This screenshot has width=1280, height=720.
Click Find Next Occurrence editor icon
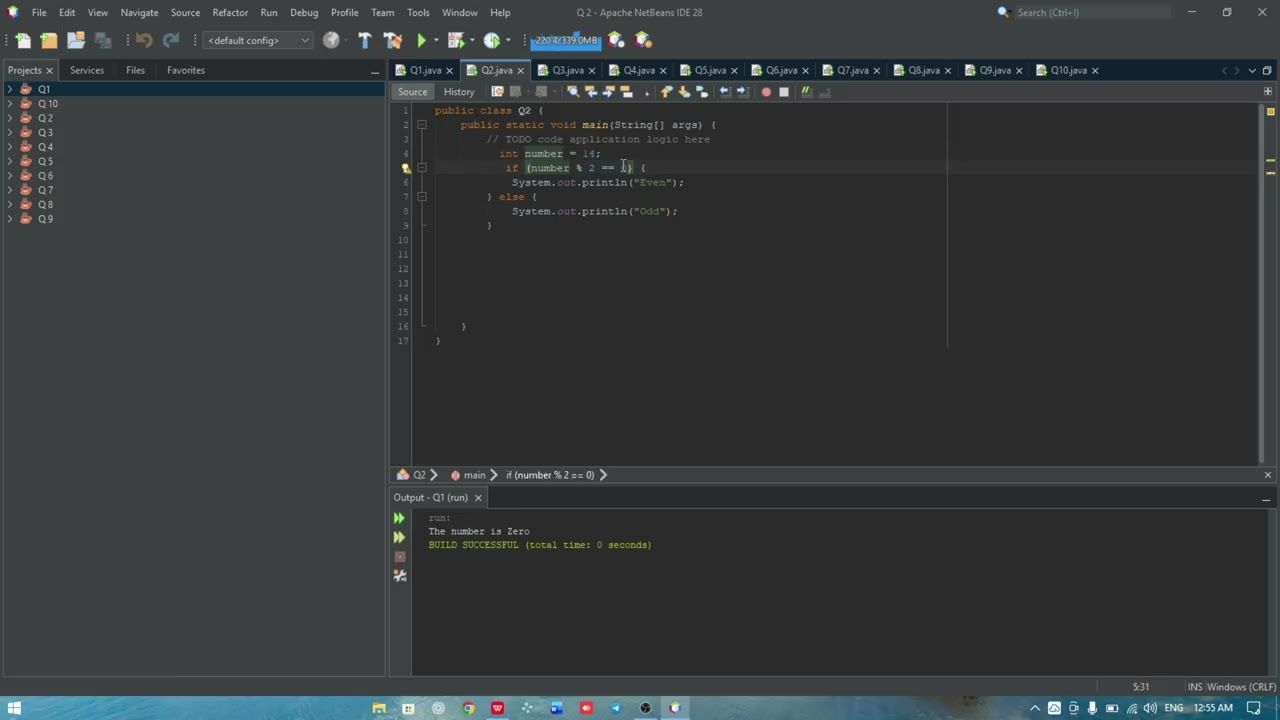point(608,92)
